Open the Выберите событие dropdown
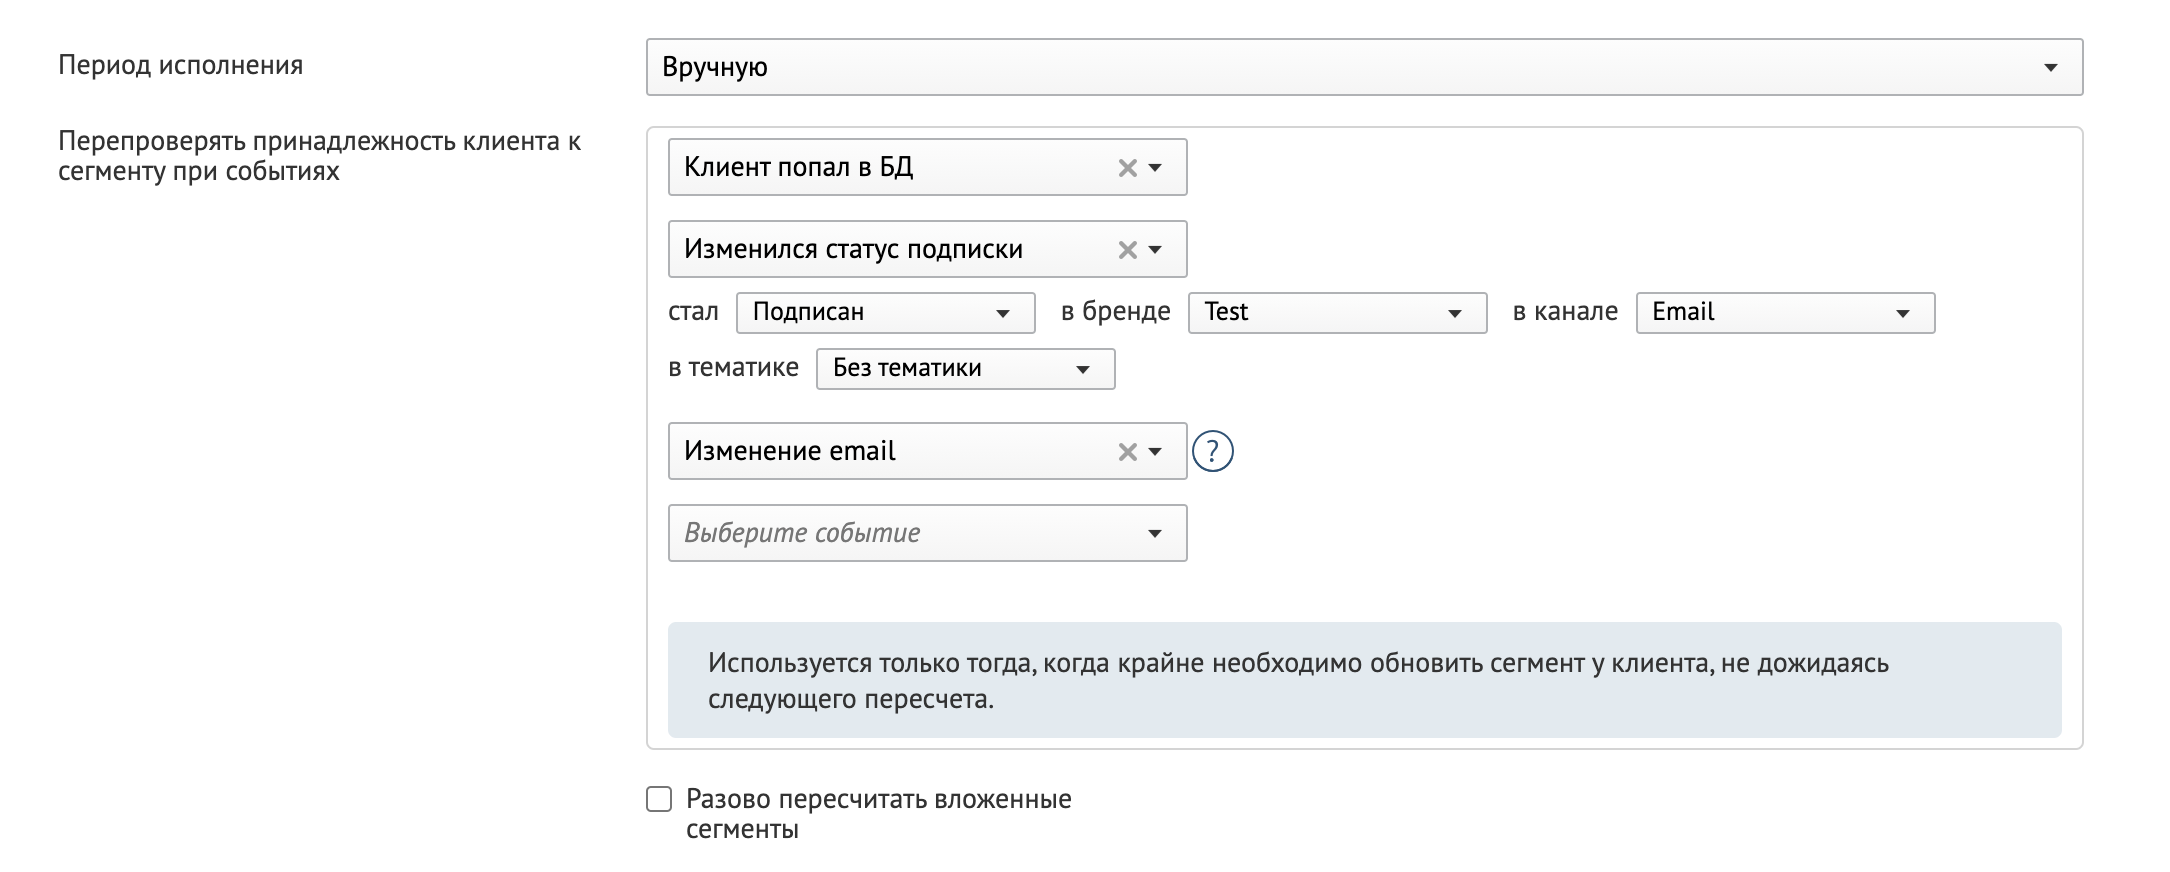The width and height of the screenshot is (2170, 872). click(928, 533)
